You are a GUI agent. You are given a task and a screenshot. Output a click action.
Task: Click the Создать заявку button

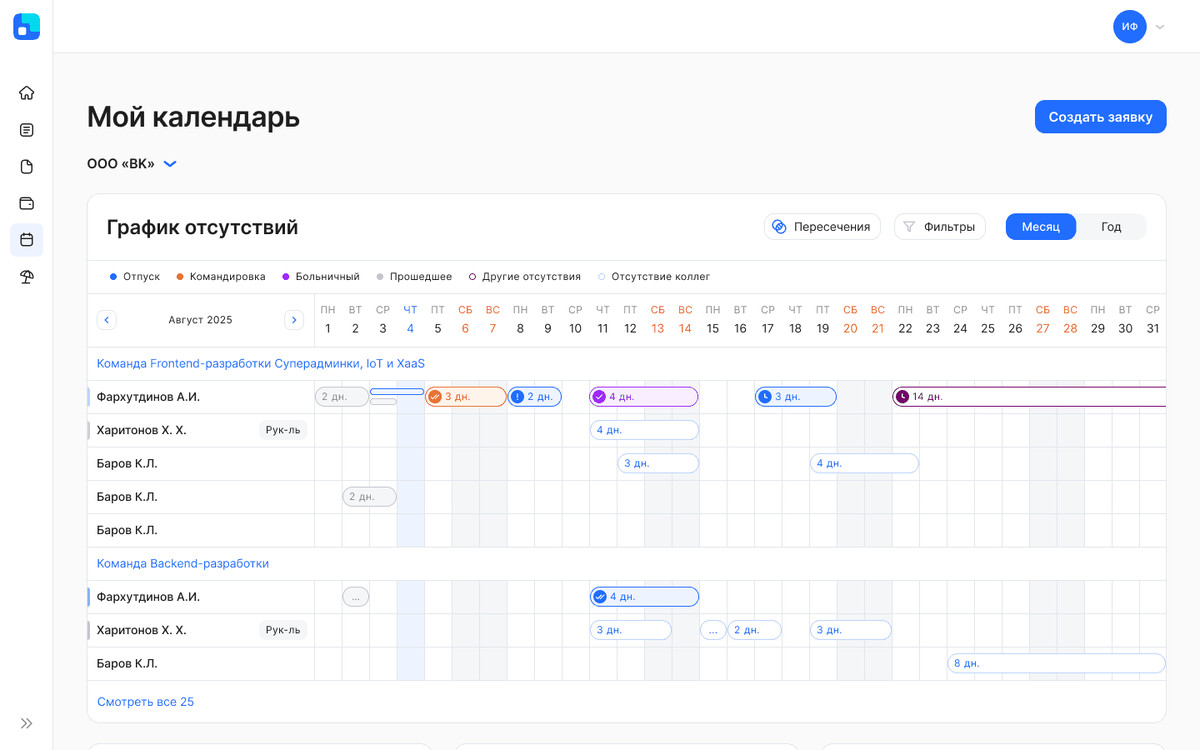click(x=1100, y=117)
